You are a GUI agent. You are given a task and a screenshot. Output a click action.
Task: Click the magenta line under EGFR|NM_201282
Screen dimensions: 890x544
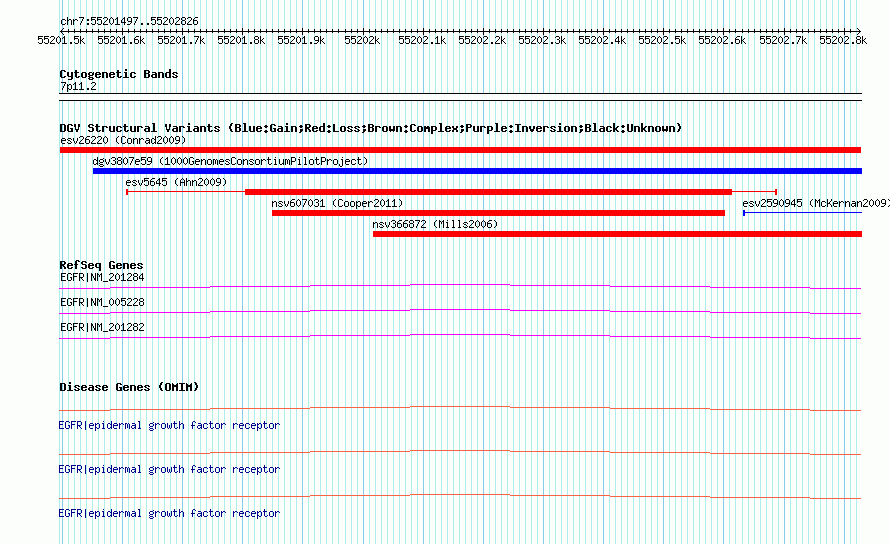(460, 335)
